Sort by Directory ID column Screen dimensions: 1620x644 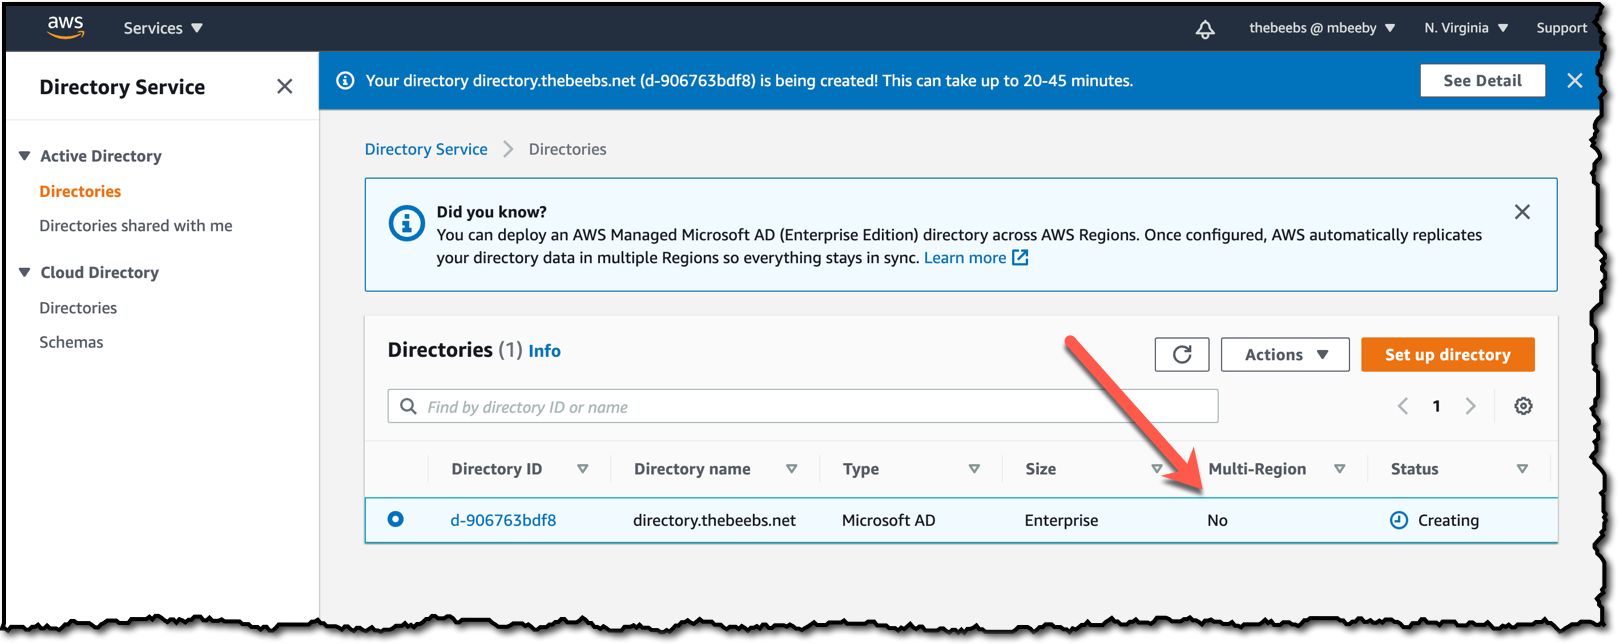583,469
